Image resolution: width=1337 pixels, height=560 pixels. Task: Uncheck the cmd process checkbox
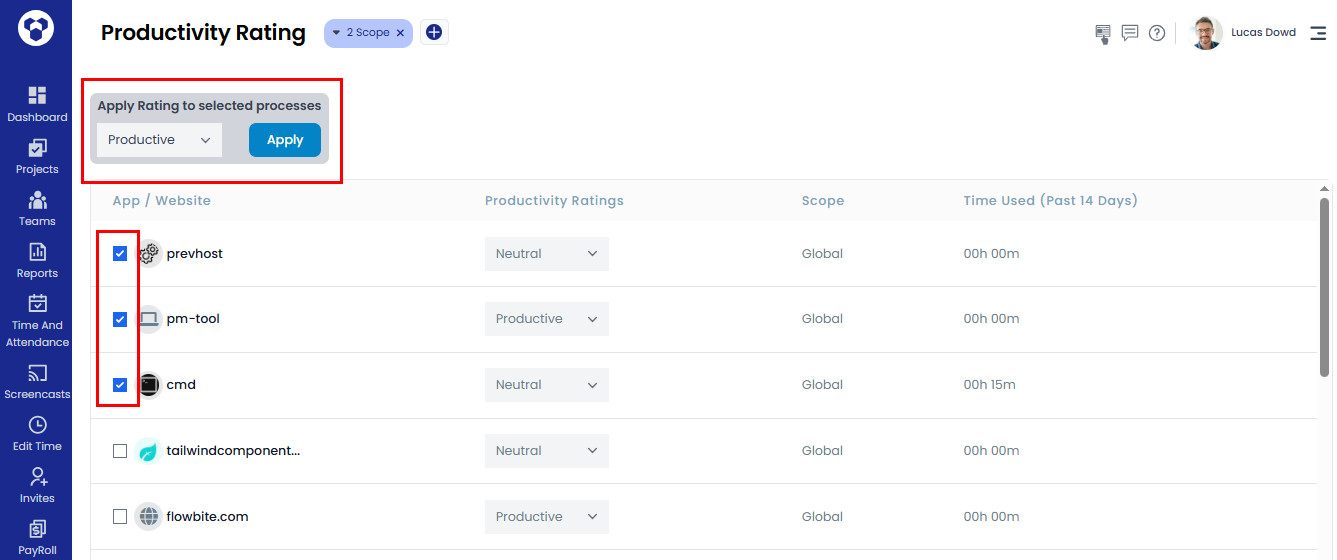tap(120, 385)
